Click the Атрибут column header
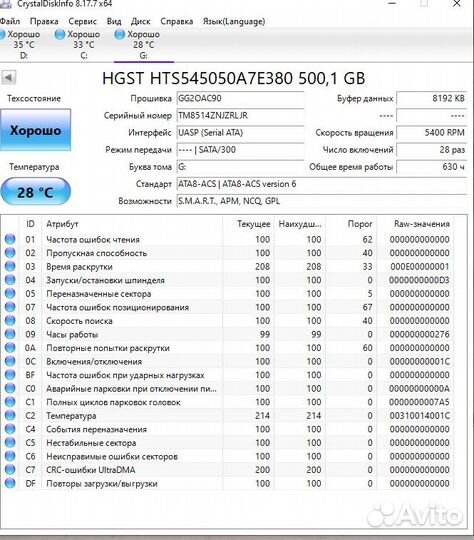Screen dimensions: 474x540 click(x=132, y=224)
